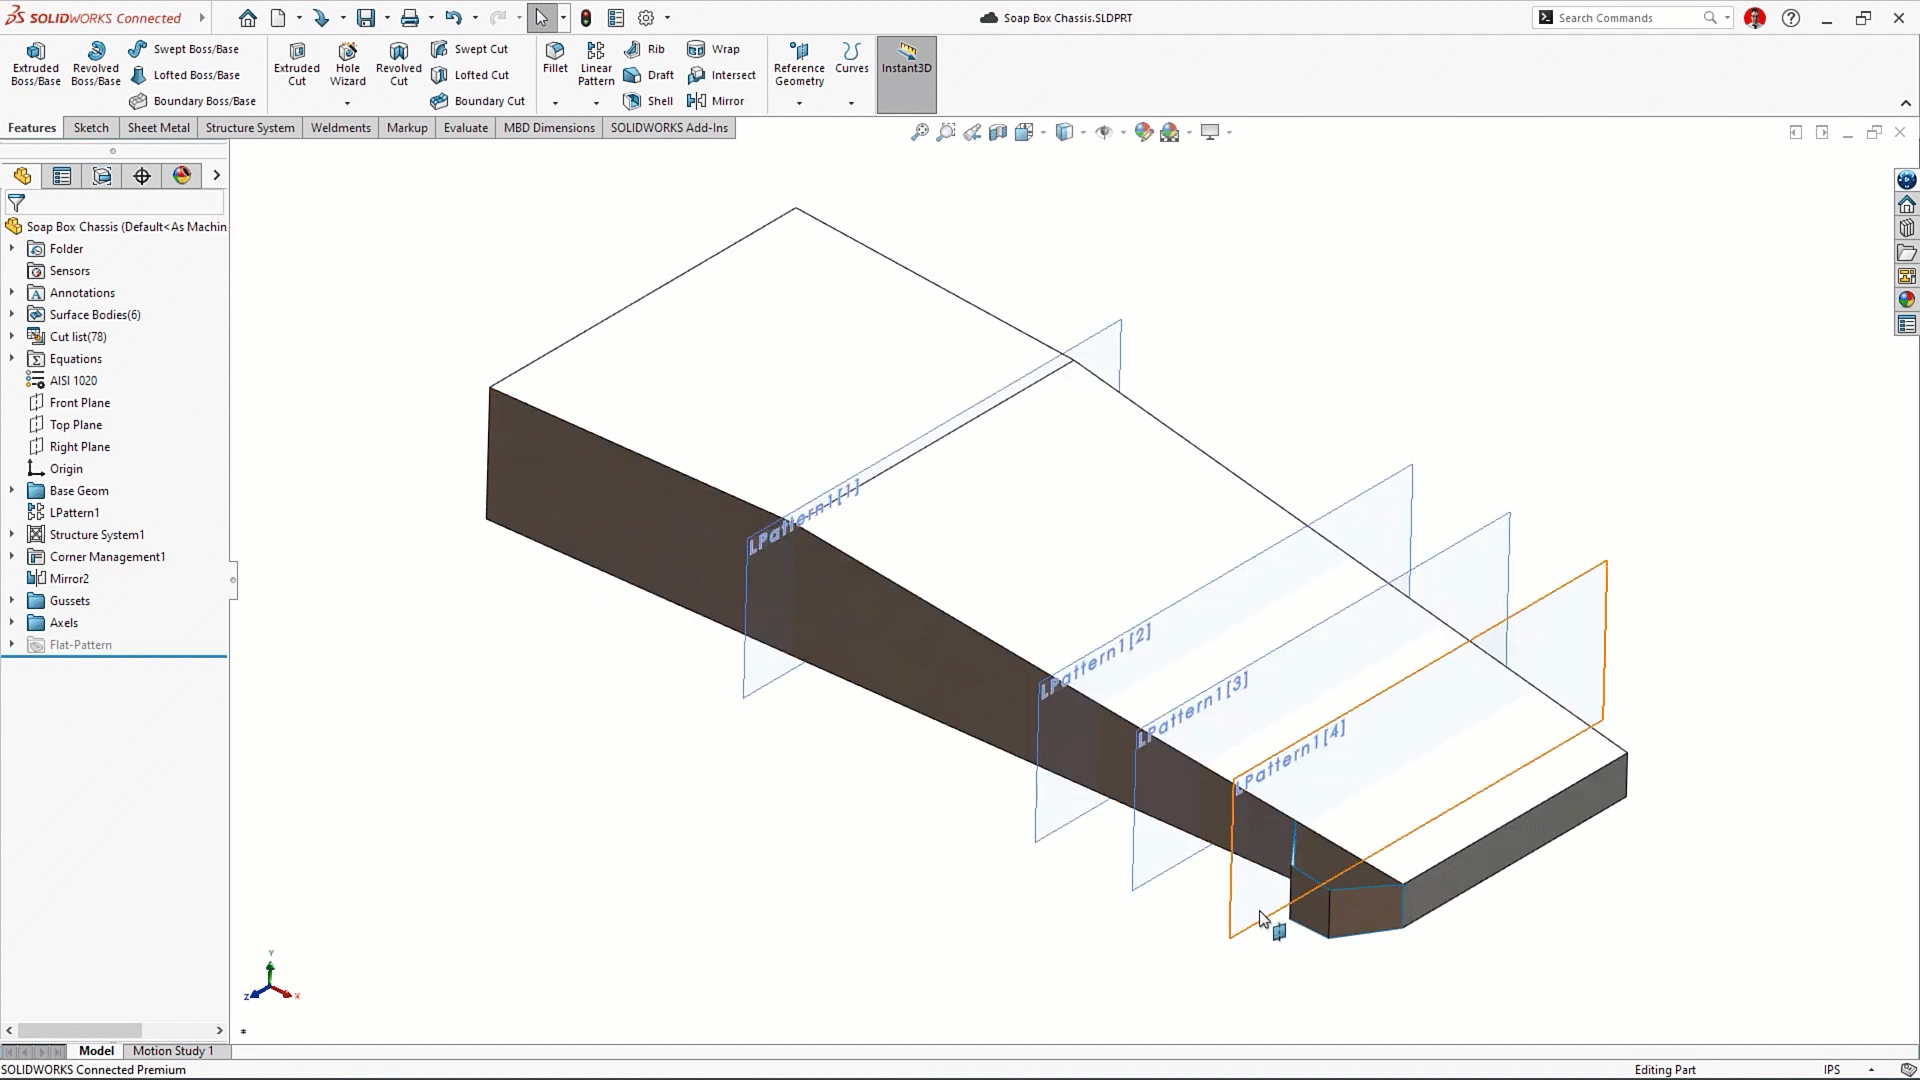Select the Linear Pattern tool
The width and height of the screenshot is (1920, 1080).
(596, 64)
